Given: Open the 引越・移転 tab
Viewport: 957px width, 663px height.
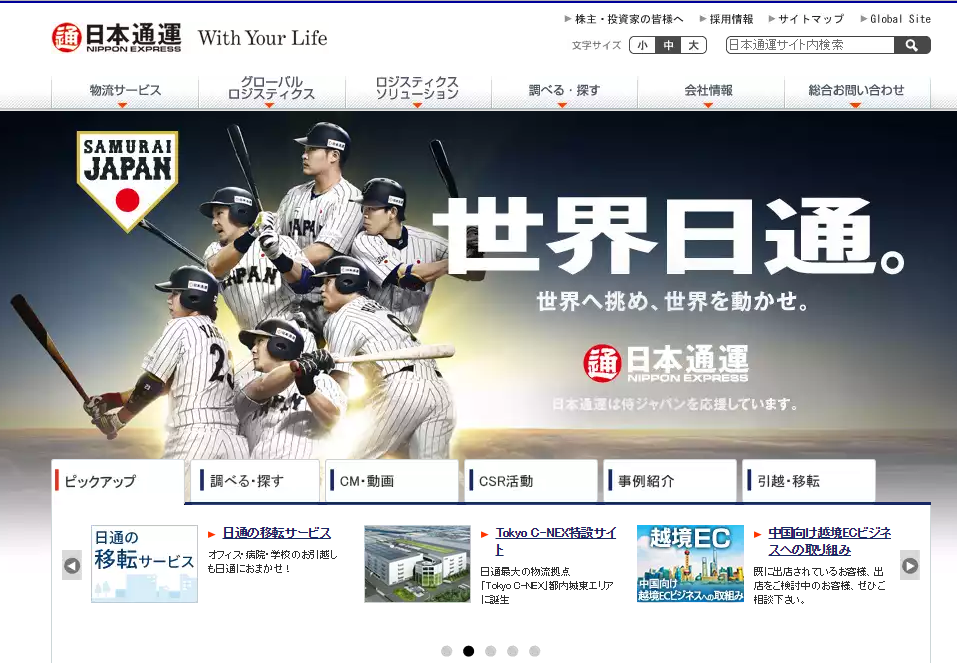Looking at the screenshot, I should point(809,481).
